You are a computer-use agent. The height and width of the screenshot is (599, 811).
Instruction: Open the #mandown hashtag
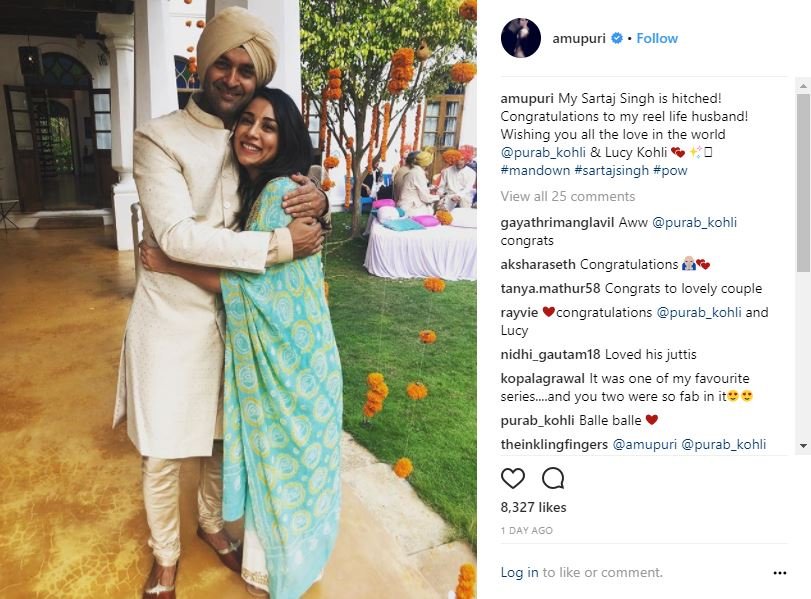[535, 170]
